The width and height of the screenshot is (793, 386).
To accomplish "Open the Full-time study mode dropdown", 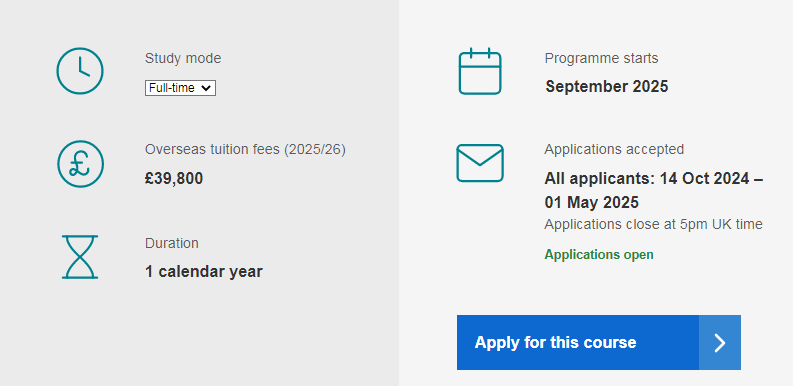I will 181,88.
